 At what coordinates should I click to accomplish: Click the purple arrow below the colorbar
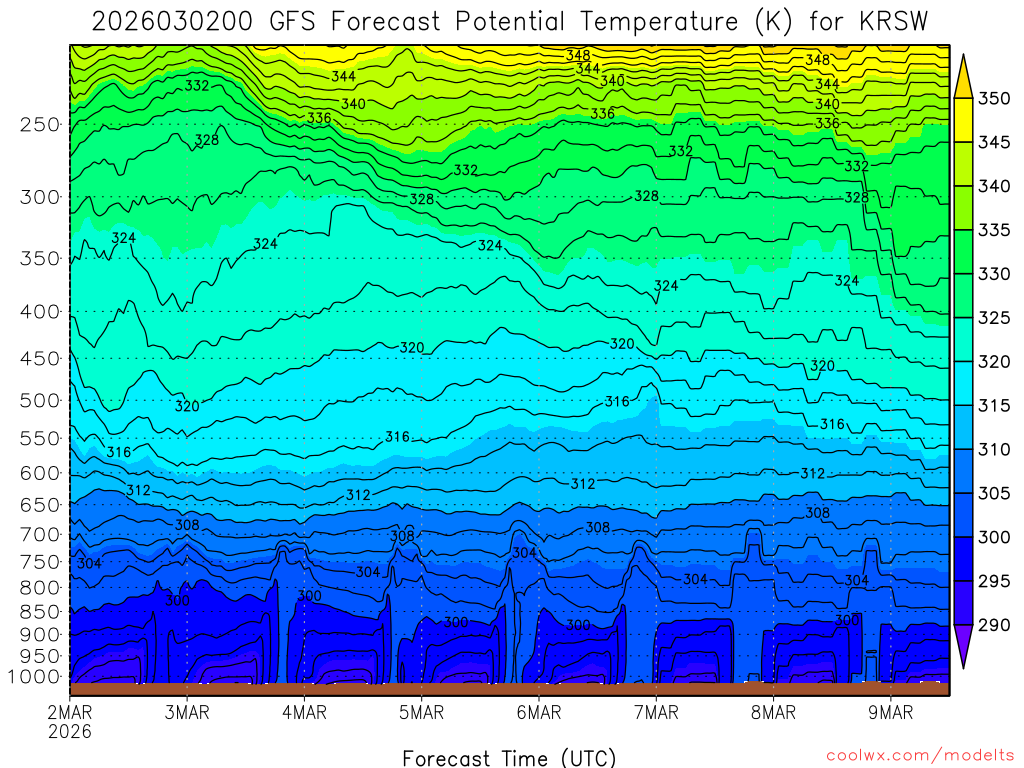963,645
